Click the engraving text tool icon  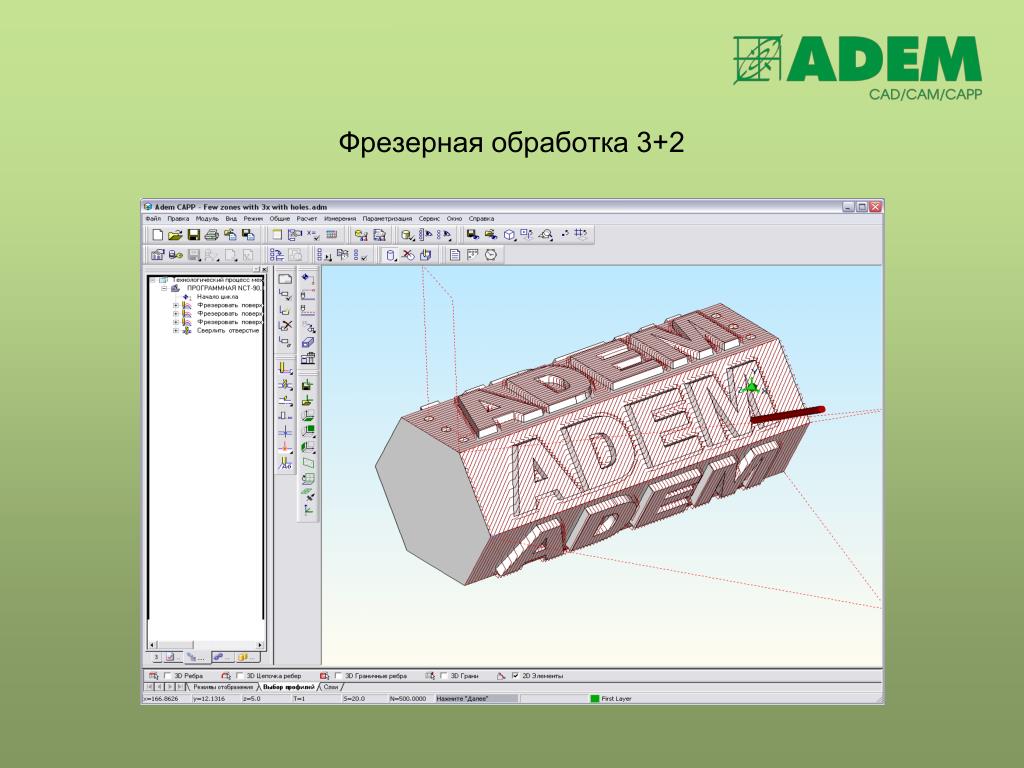click(285, 464)
